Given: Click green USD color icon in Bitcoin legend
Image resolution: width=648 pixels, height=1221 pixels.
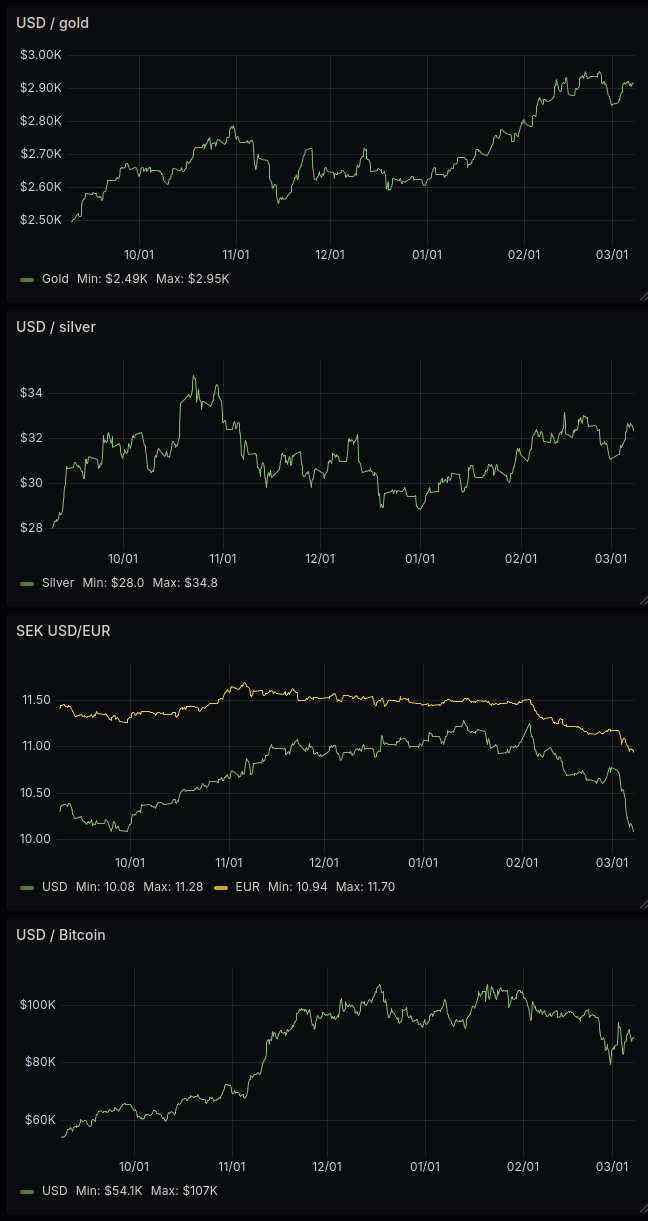Looking at the screenshot, I should (x=27, y=1191).
